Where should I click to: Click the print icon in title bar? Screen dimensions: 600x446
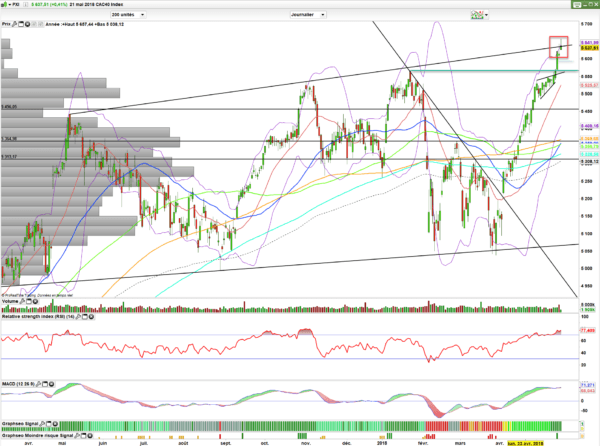coord(577,5)
